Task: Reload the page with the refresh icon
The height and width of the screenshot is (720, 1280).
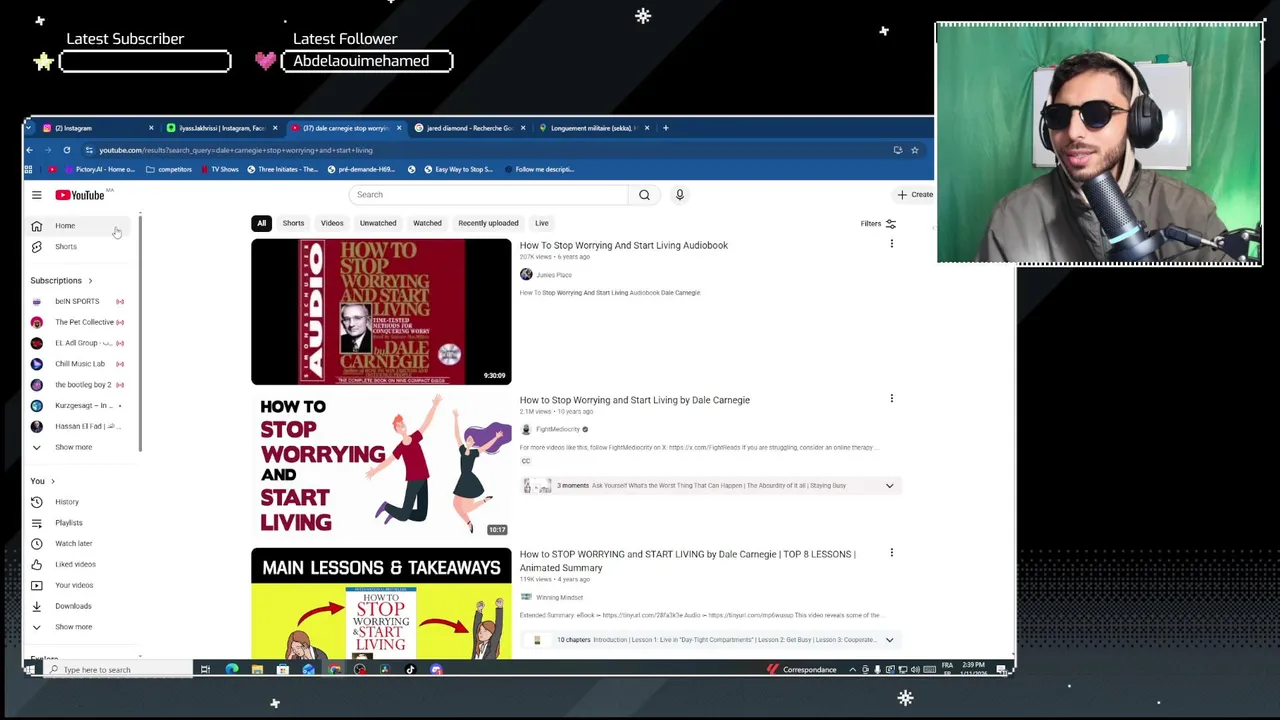Action: point(67,150)
